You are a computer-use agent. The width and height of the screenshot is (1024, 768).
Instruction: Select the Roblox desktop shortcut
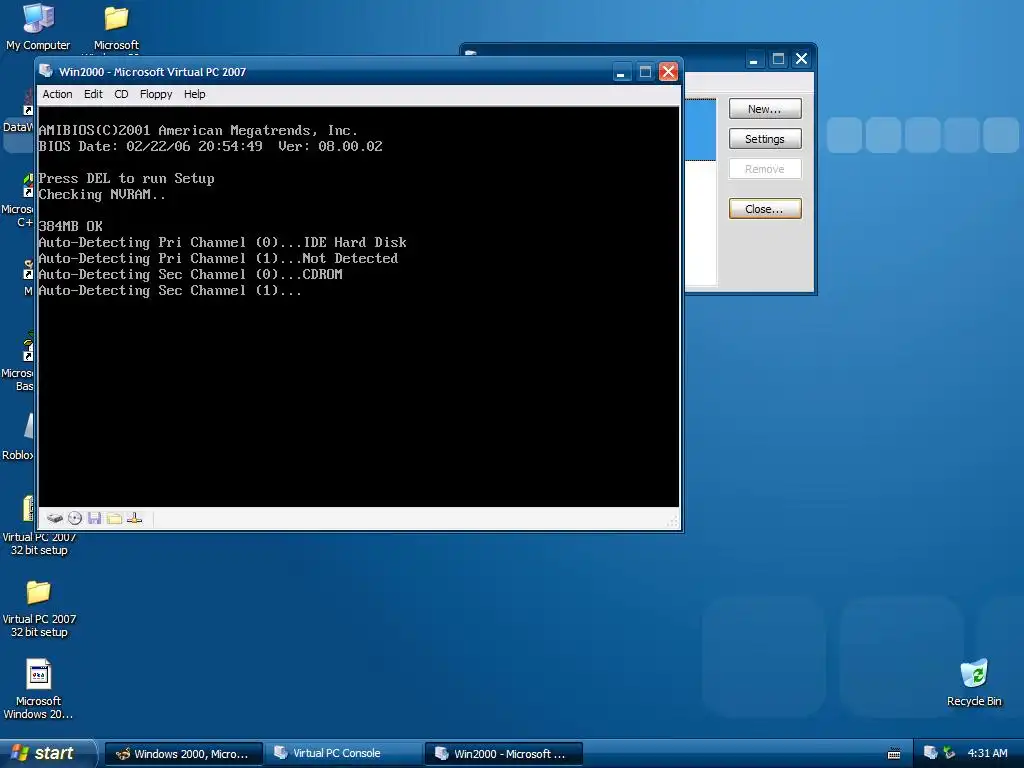click(x=18, y=438)
